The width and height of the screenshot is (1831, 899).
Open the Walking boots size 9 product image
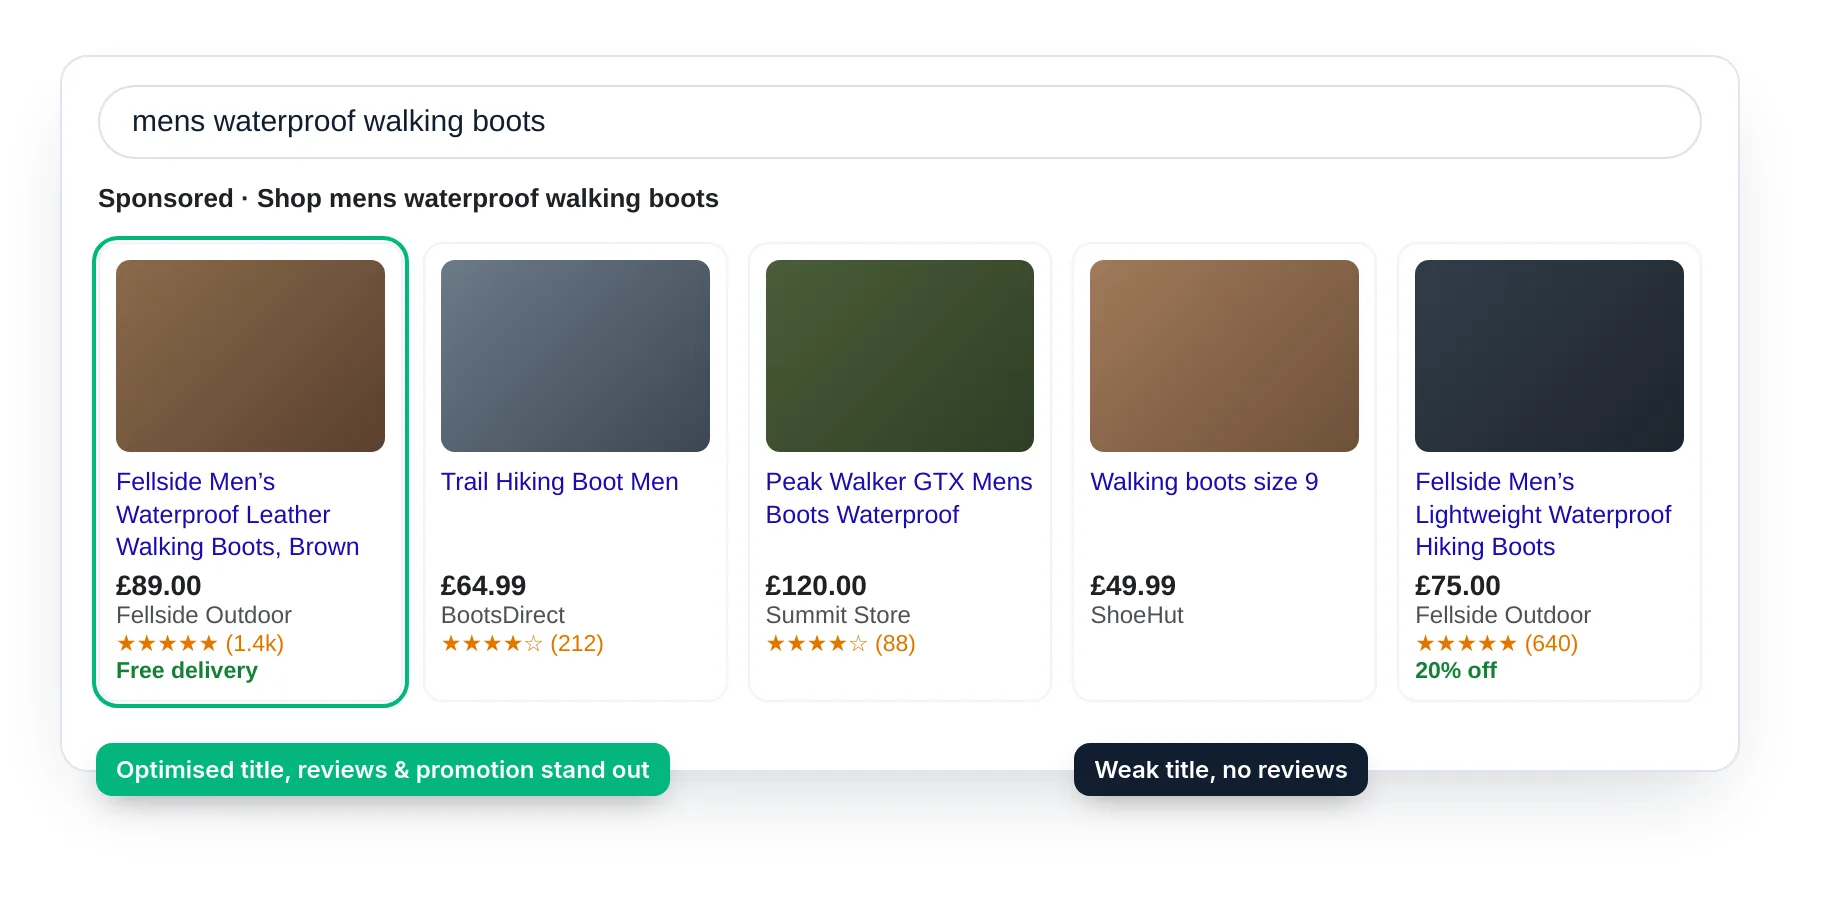tap(1224, 356)
